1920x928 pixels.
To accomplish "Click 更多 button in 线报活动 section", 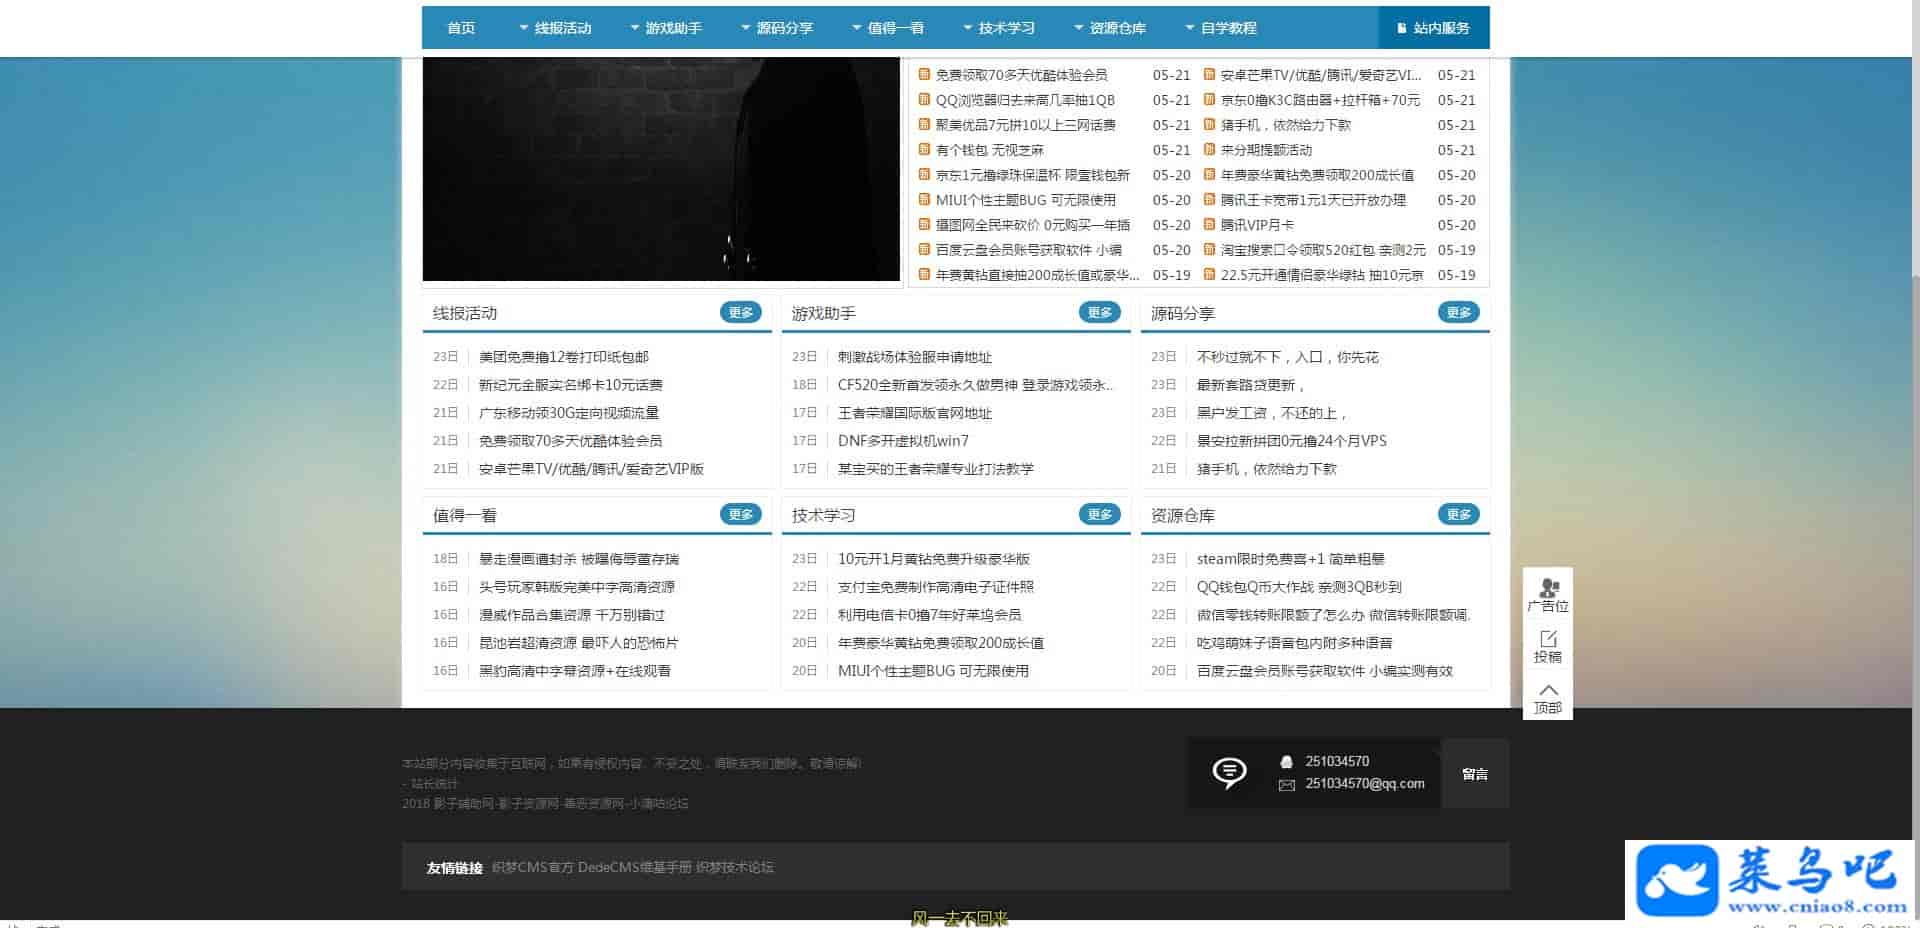I will 741,313.
